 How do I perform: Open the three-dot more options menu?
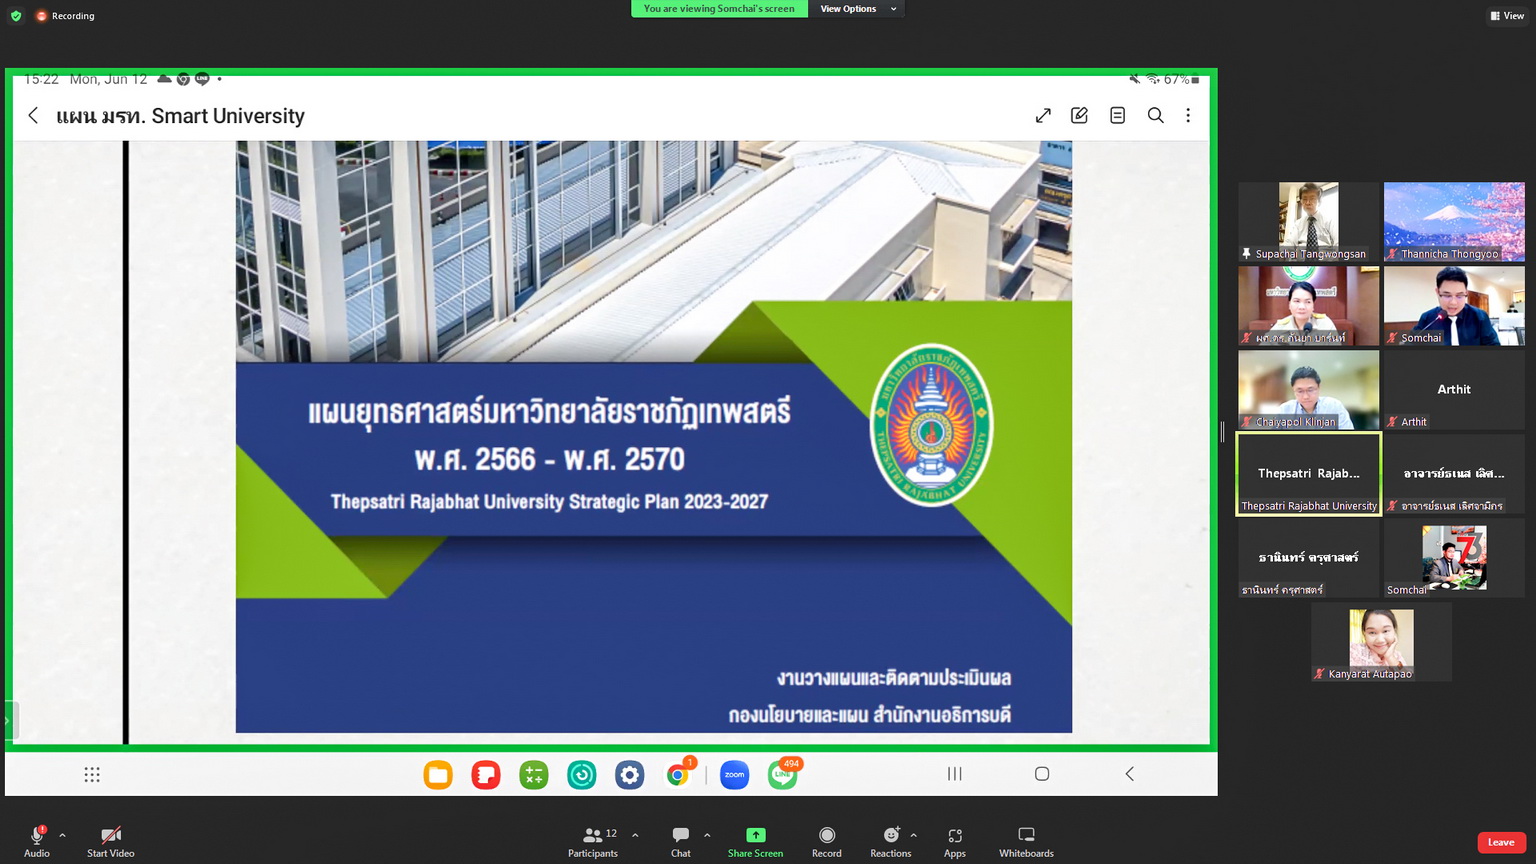(1188, 115)
